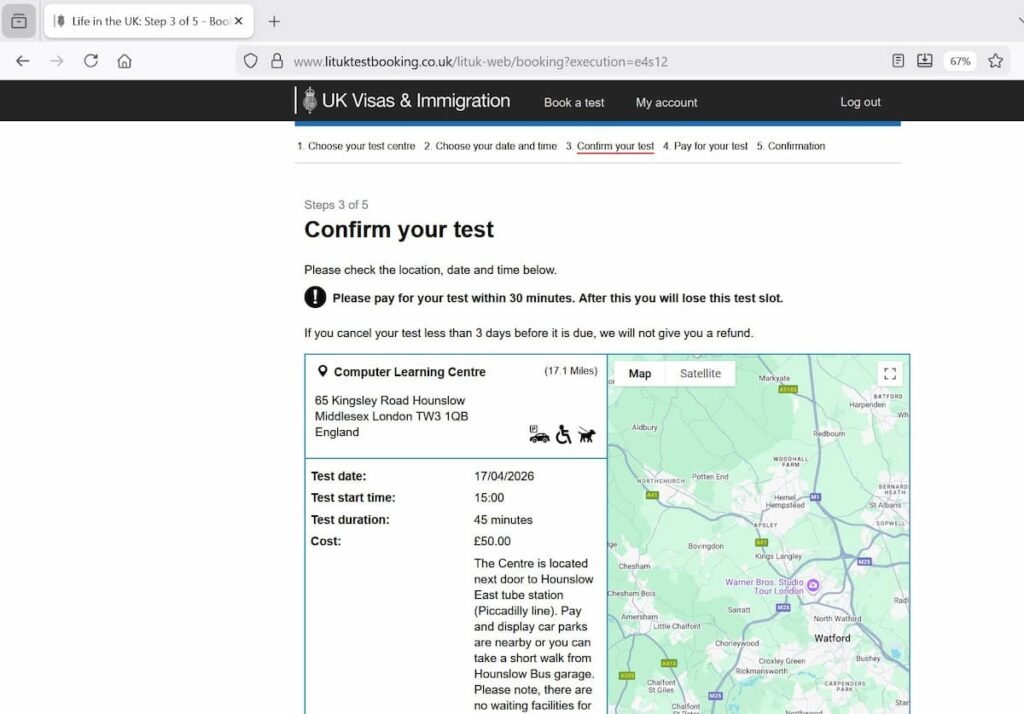This screenshot has width=1024, height=714.
Task: Toggle the map fullscreen view icon
Action: pyautogui.click(x=889, y=374)
